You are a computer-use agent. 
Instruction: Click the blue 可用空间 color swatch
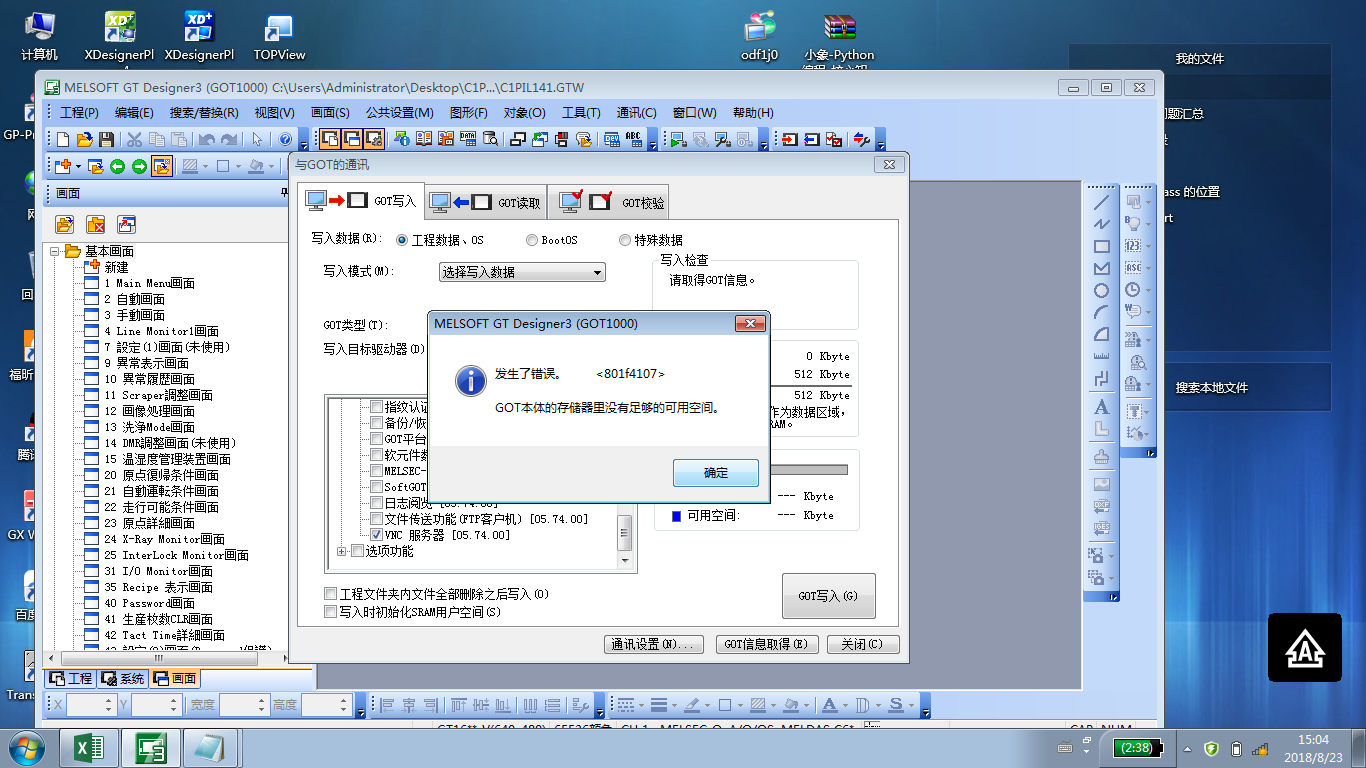[x=676, y=516]
